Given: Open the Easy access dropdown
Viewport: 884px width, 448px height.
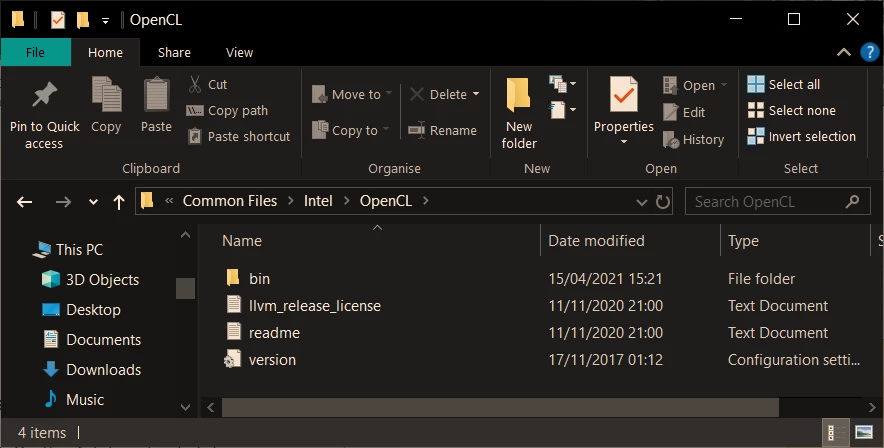Looking at the screenshot, I should tap(563, 109).
